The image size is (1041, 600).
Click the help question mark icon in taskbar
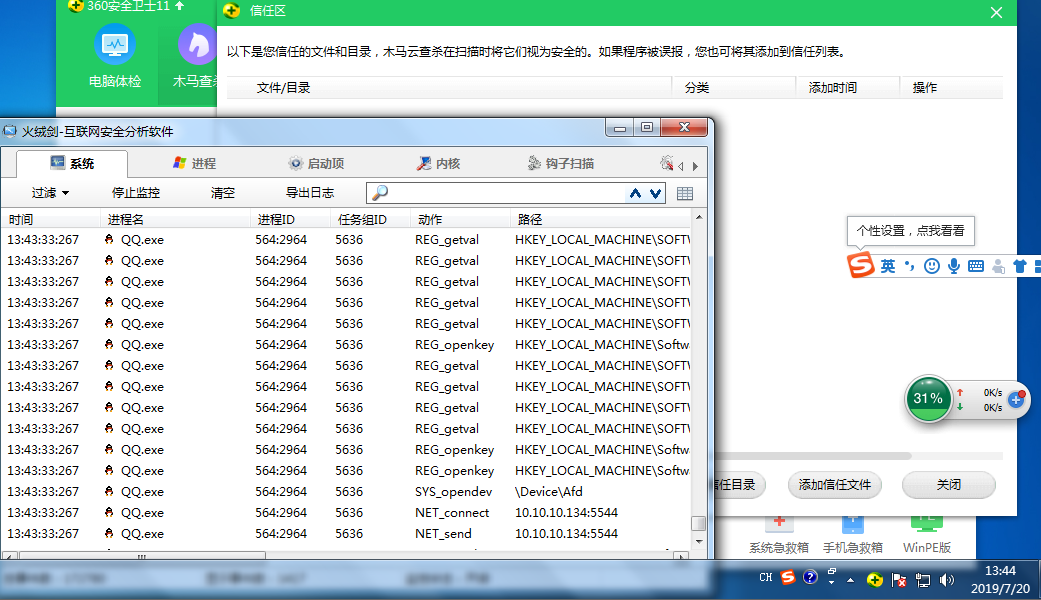(x=810, y=577)
